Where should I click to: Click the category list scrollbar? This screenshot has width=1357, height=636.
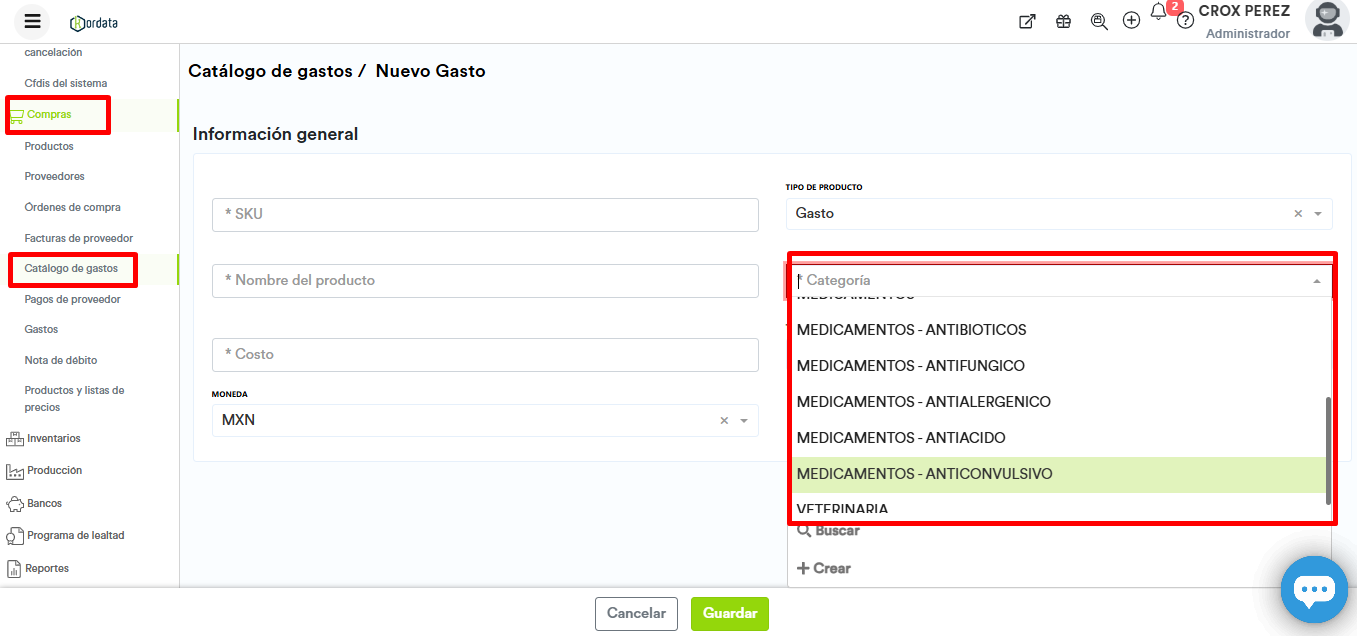pos(1328,450)
